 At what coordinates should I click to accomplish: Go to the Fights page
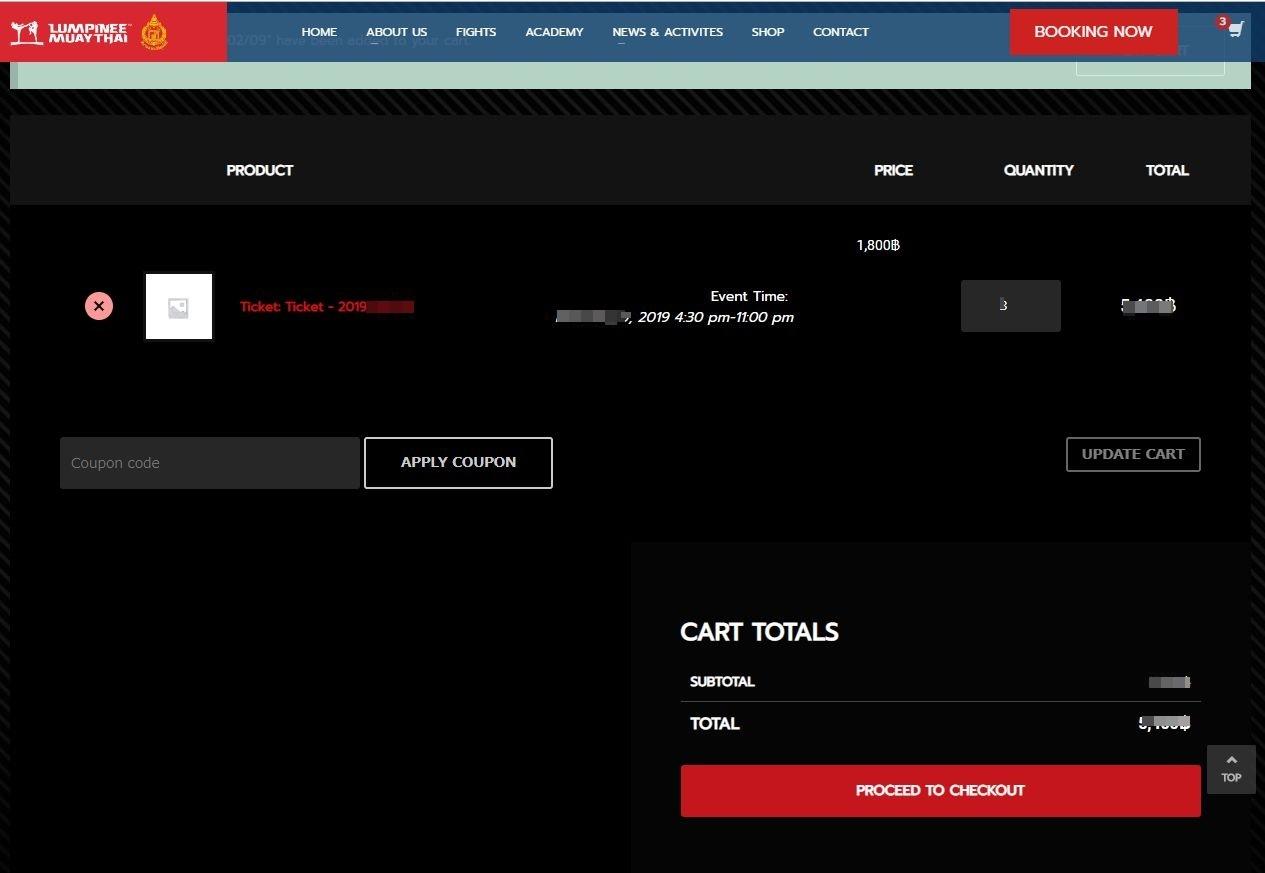click(476, 32)
